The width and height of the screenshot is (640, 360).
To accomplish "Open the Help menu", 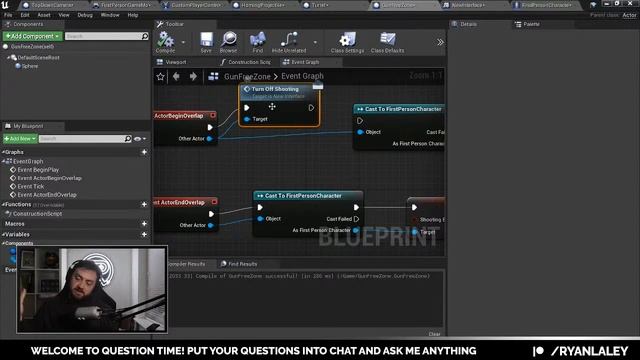I will click(x=133, y=15).
